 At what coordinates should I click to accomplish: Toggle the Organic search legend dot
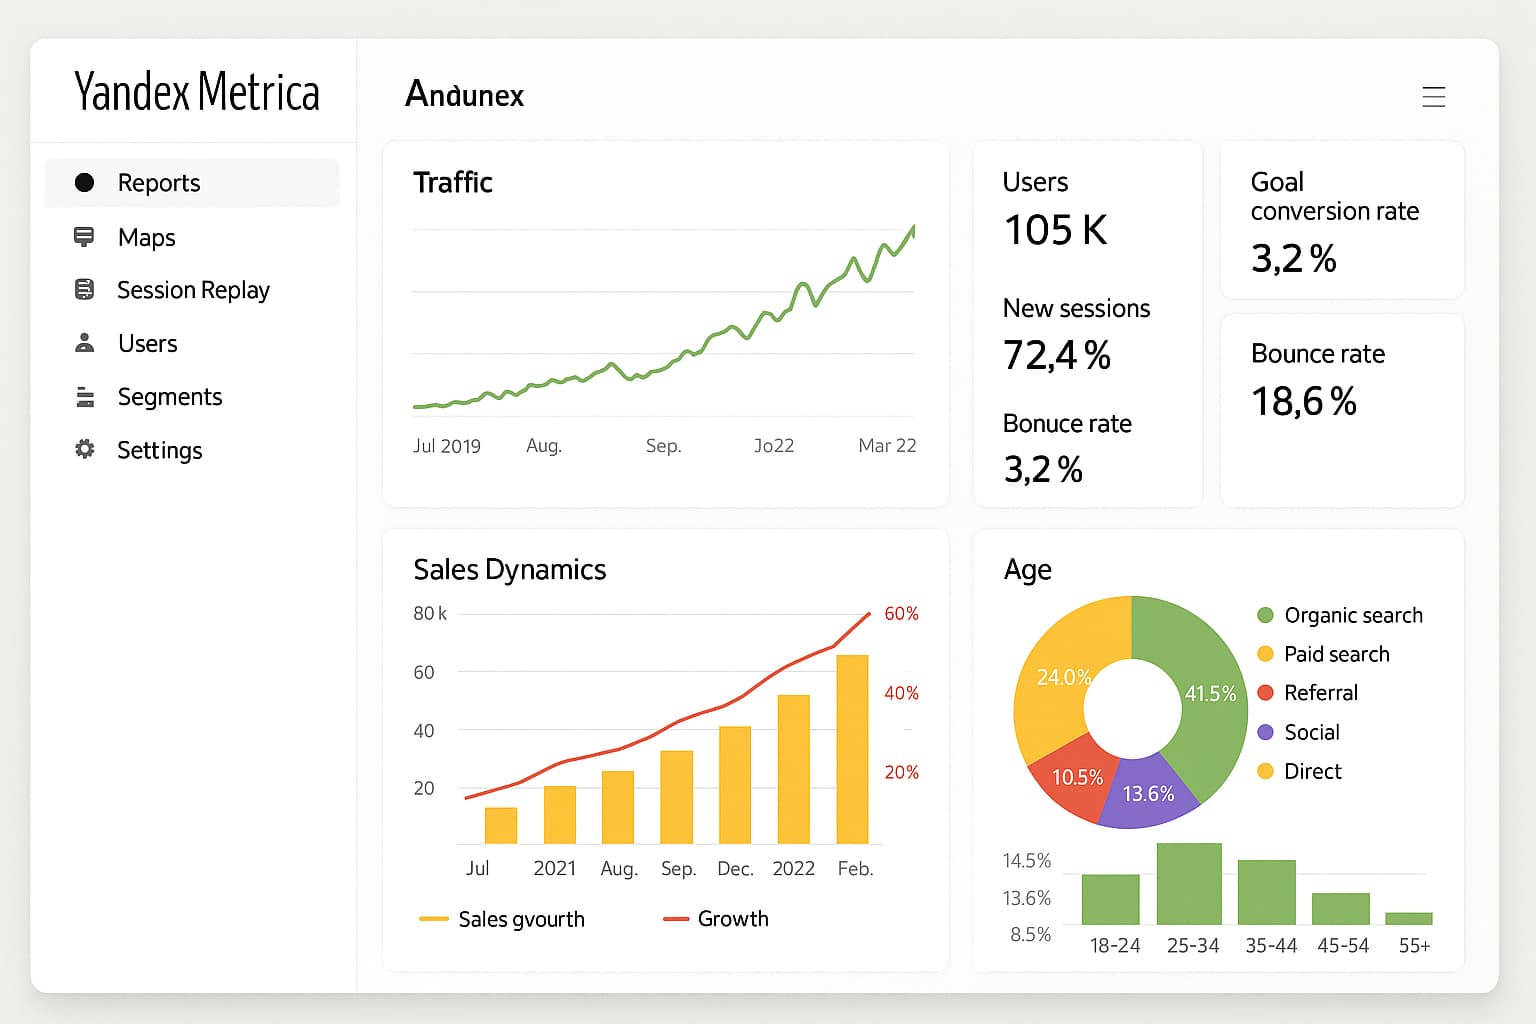pyautogui.click(x=1265, y=615)
